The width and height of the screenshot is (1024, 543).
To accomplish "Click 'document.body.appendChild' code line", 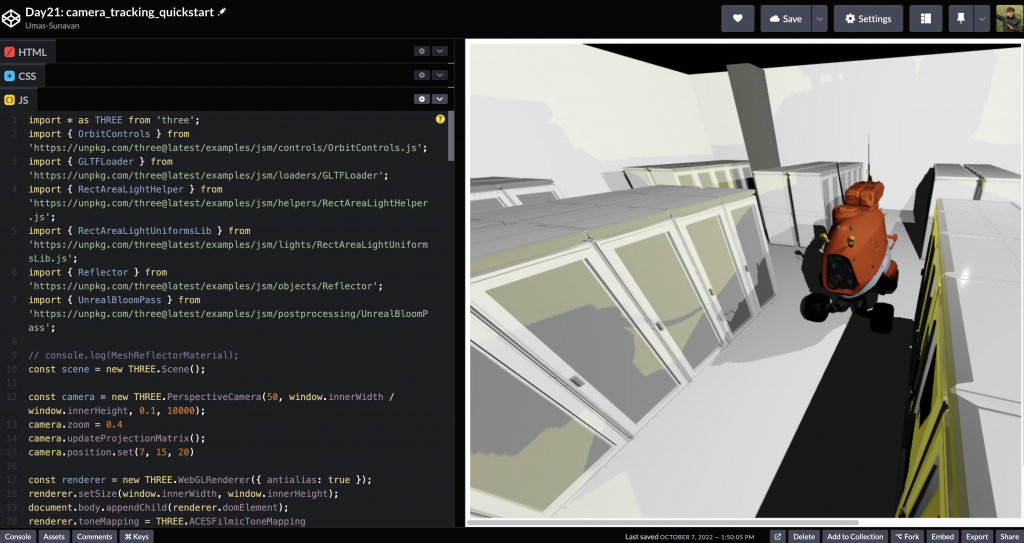I will (x=158, y=507).
